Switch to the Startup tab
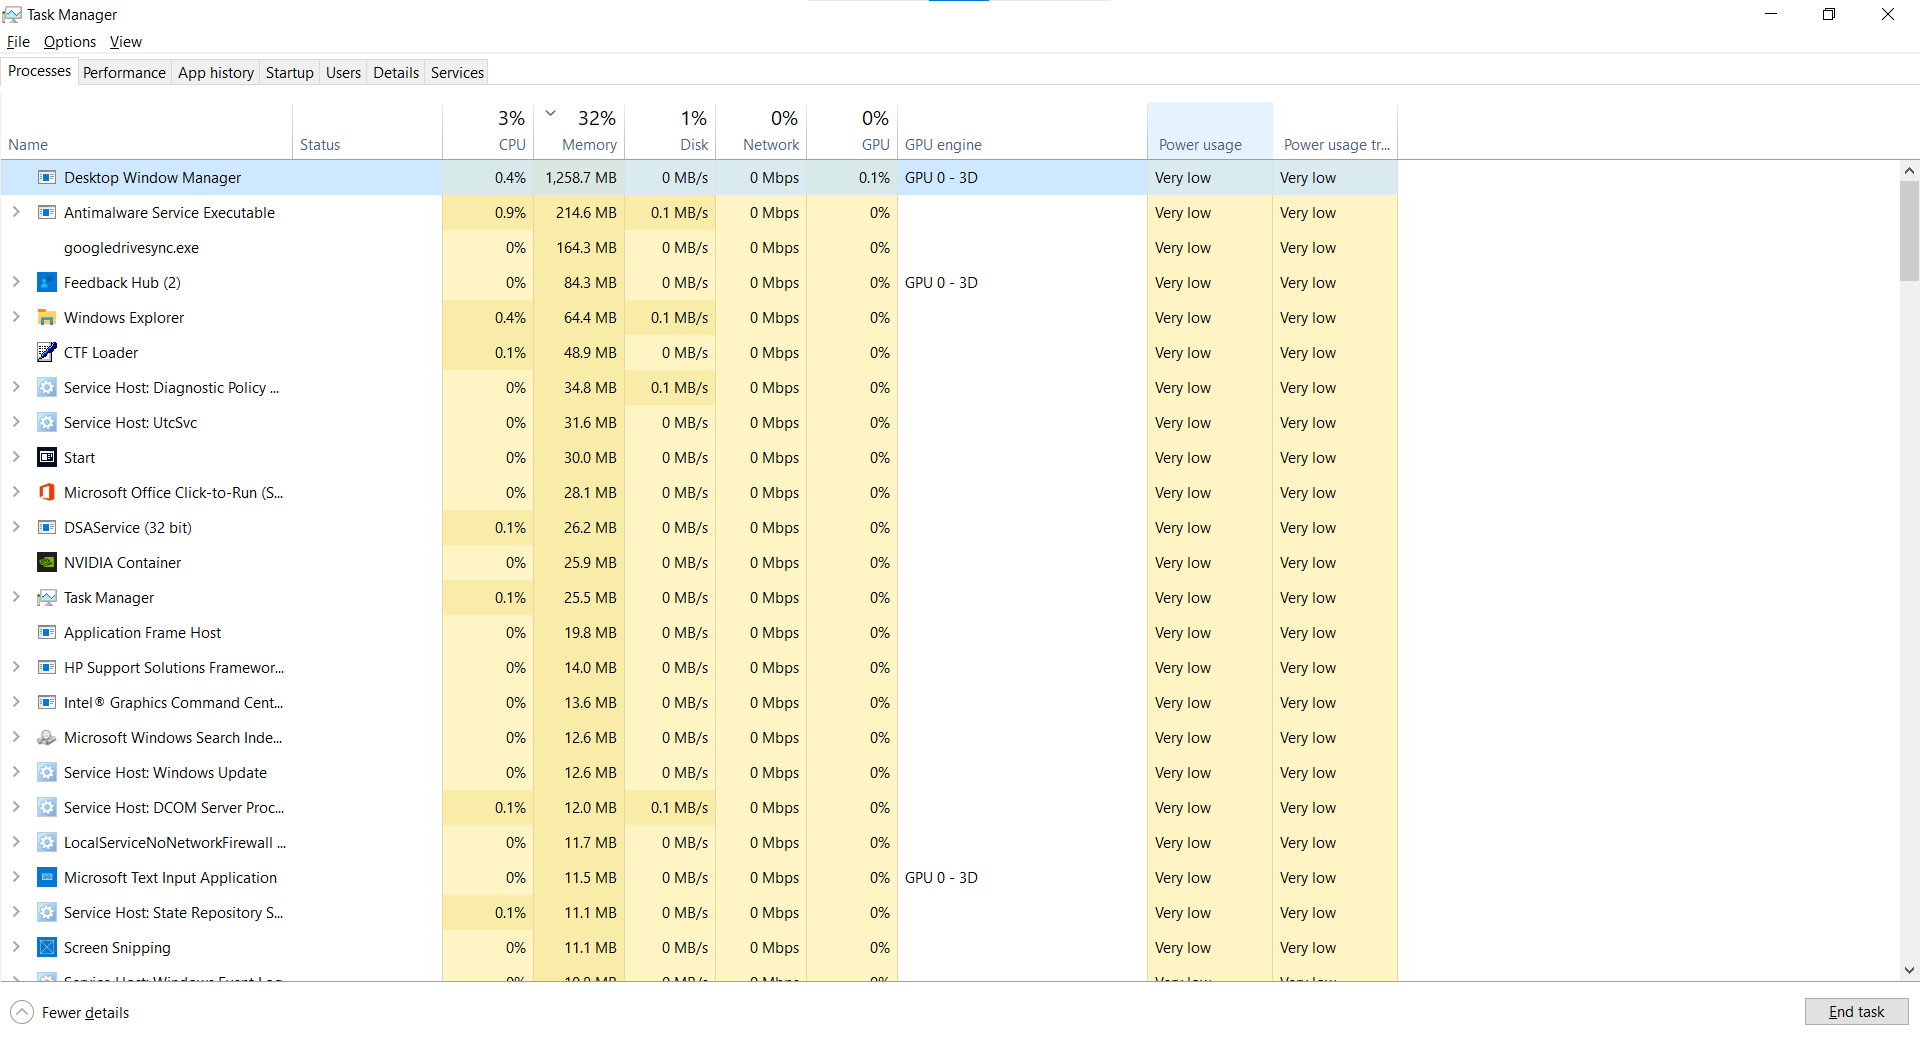 coord(290,73)
